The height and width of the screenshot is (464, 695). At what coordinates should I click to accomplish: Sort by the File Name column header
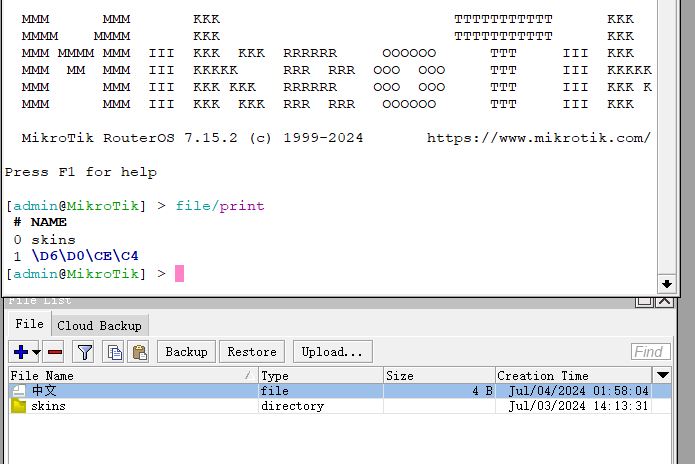(x=133, y=376)
